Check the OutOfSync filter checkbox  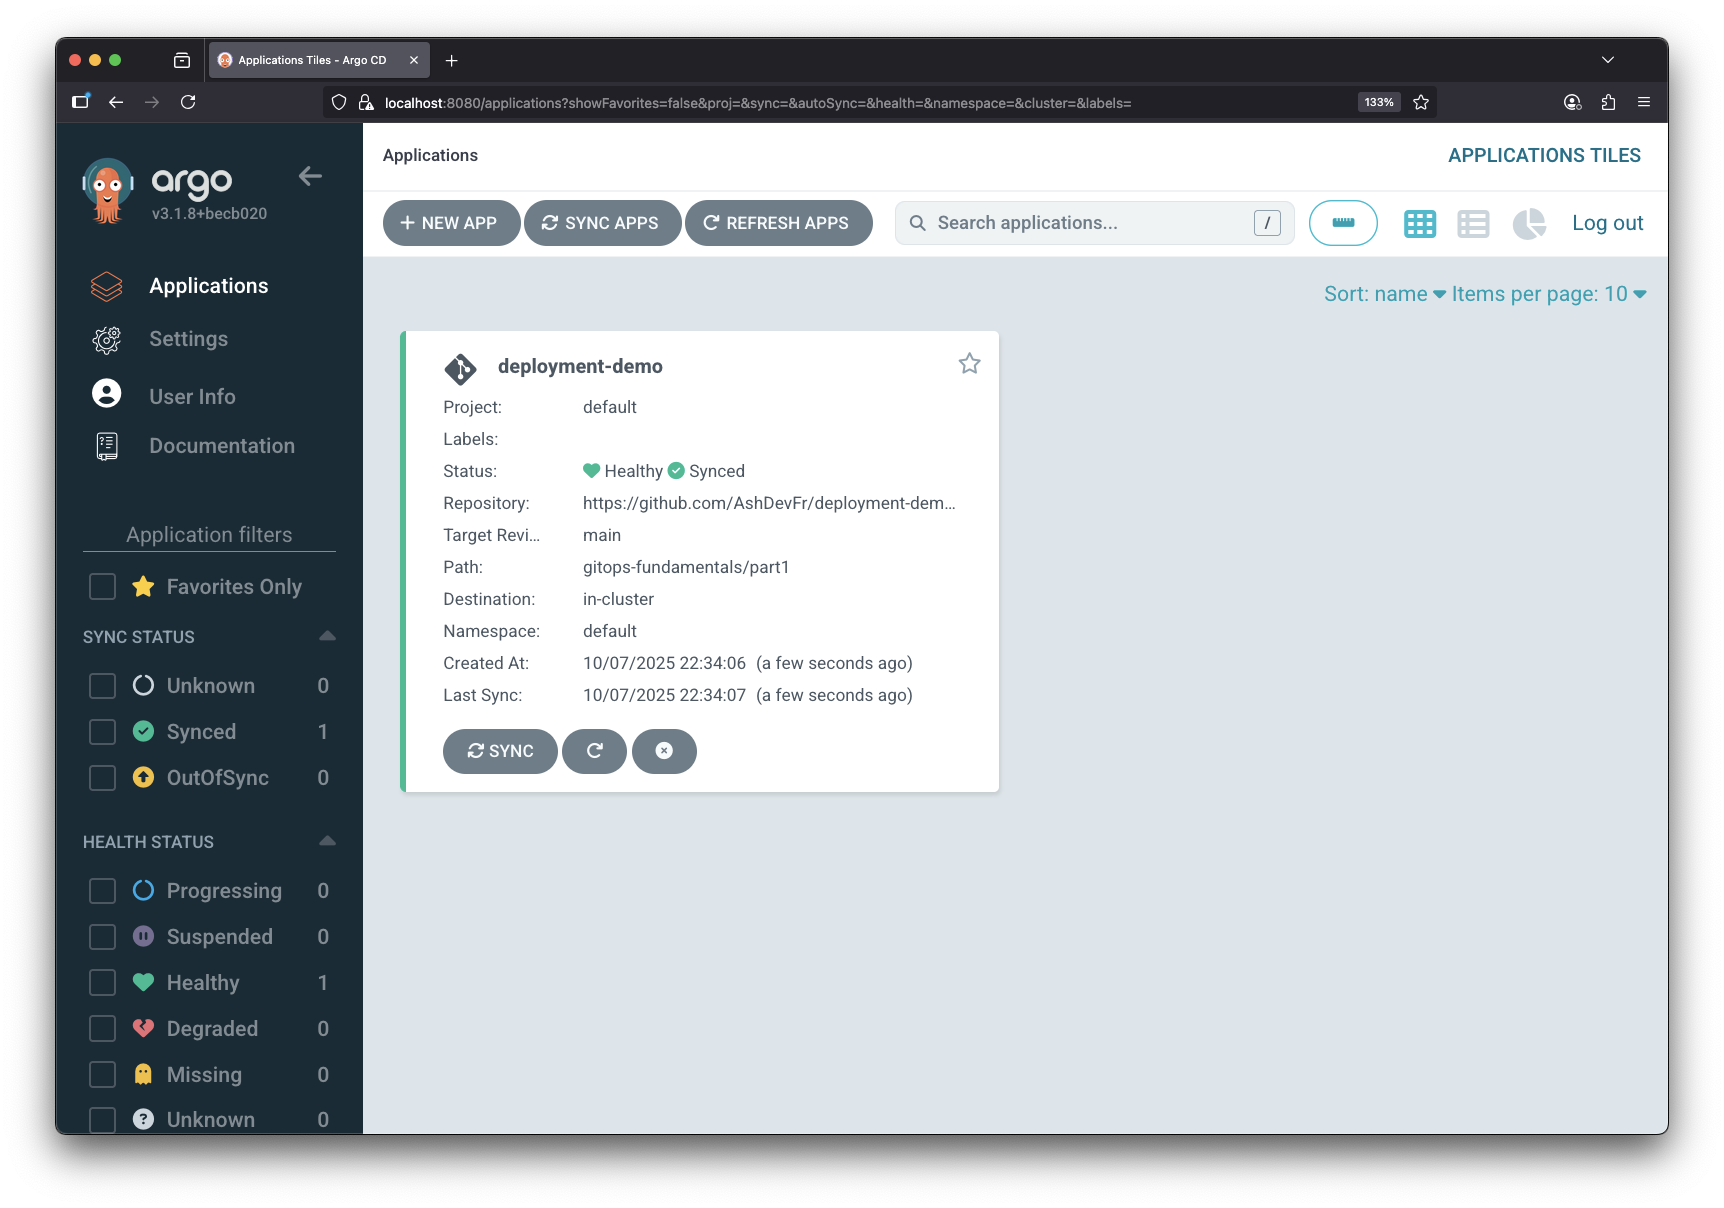(x=102, y=778)
